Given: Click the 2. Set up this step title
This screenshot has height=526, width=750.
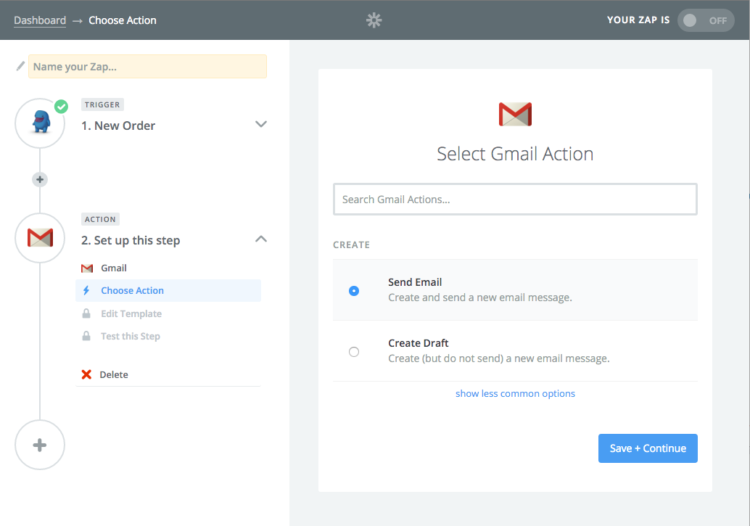Looking at the screenshot, I should click(x=131, y=240).
